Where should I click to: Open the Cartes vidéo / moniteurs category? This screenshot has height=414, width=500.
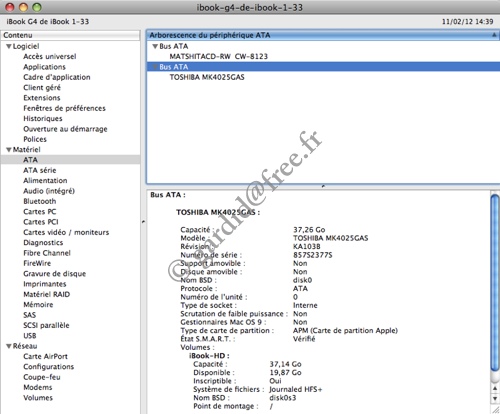[x=66, y=232]
